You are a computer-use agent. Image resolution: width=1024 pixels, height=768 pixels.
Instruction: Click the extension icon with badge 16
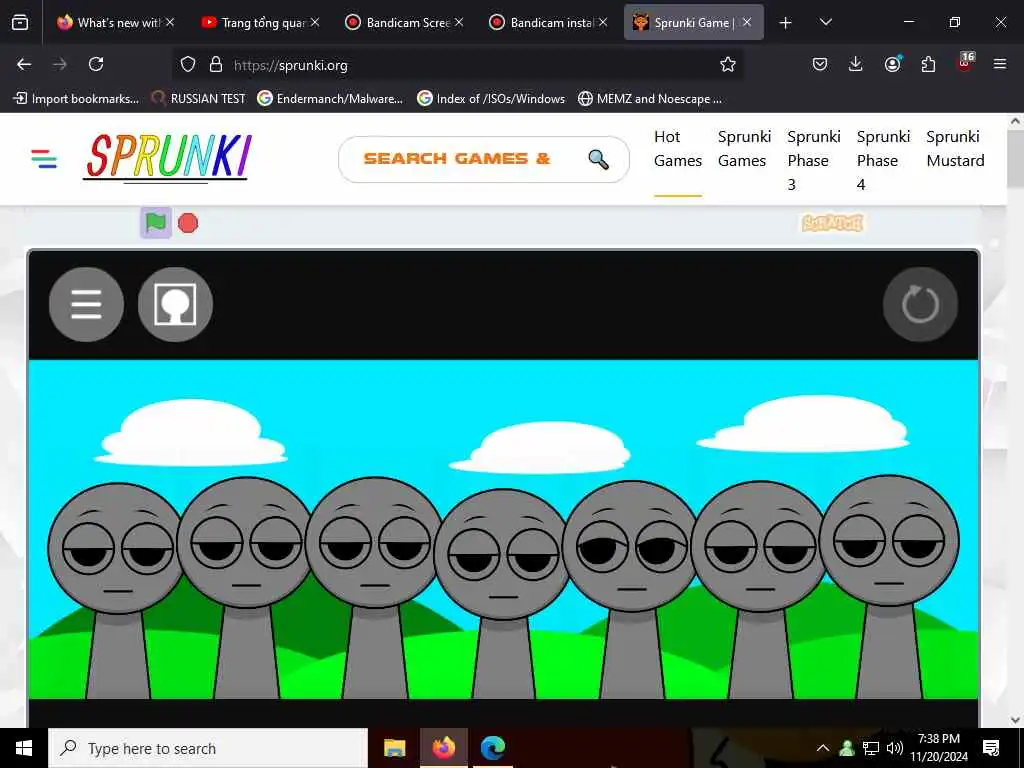pos(965,63)
